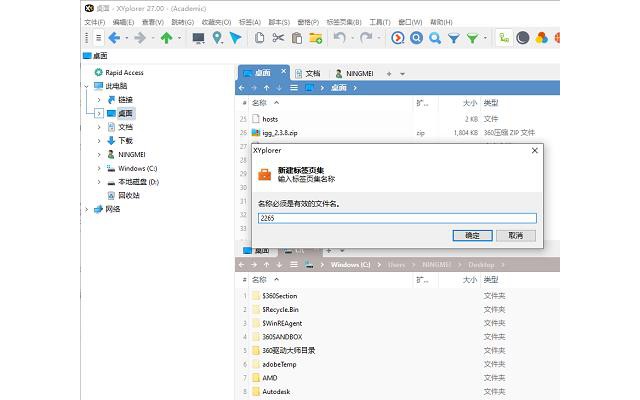Click the Cut scissors icon
Screen dimensions: 640x400
[278, 38]
